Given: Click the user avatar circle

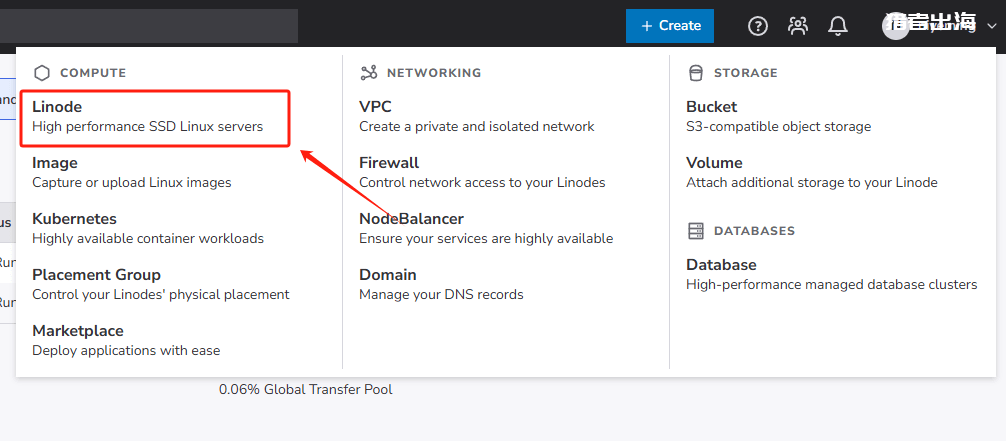Looking at the screenshot, I should pos(896,26).
